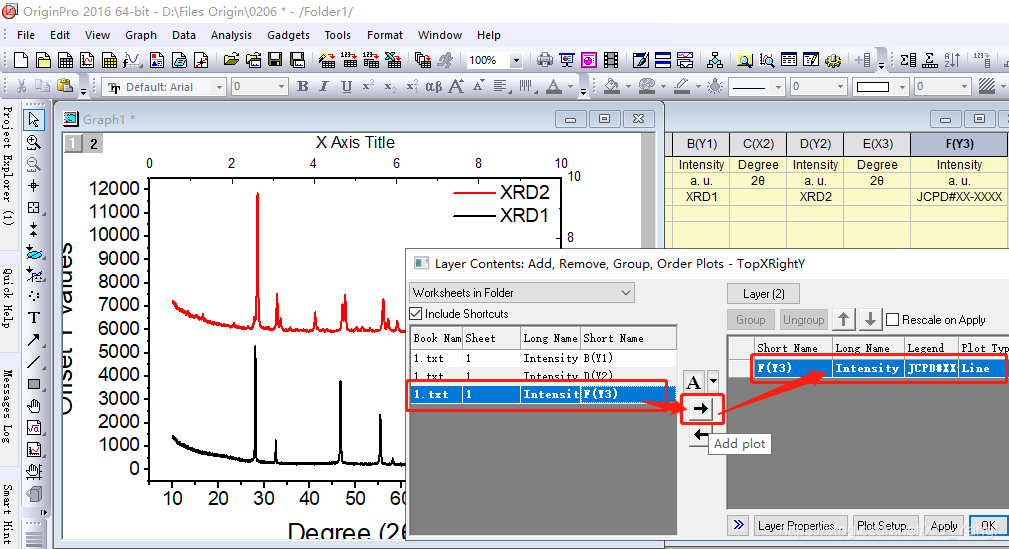
Task: Open fill color paint bucket dropdown arrow
Action: pos(628,87)
